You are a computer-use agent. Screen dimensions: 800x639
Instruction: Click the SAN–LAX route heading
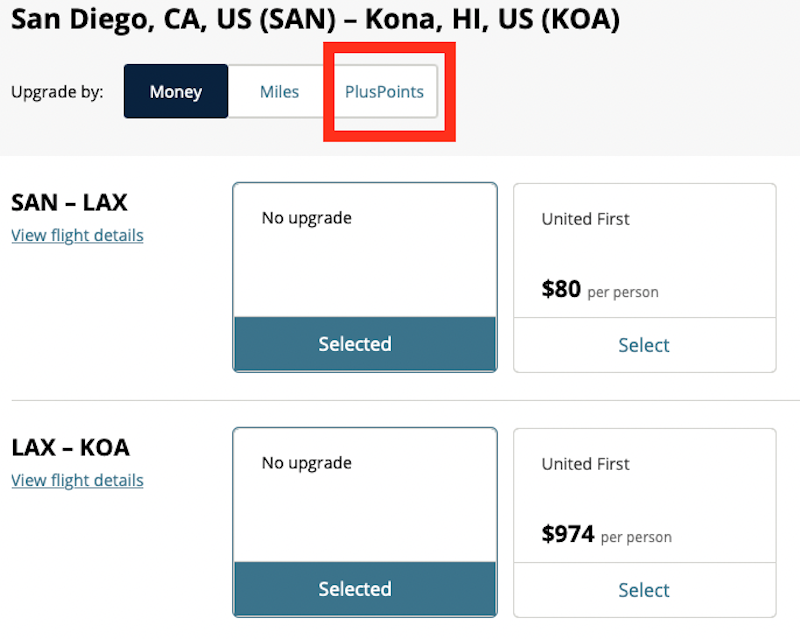click(69, 202)
